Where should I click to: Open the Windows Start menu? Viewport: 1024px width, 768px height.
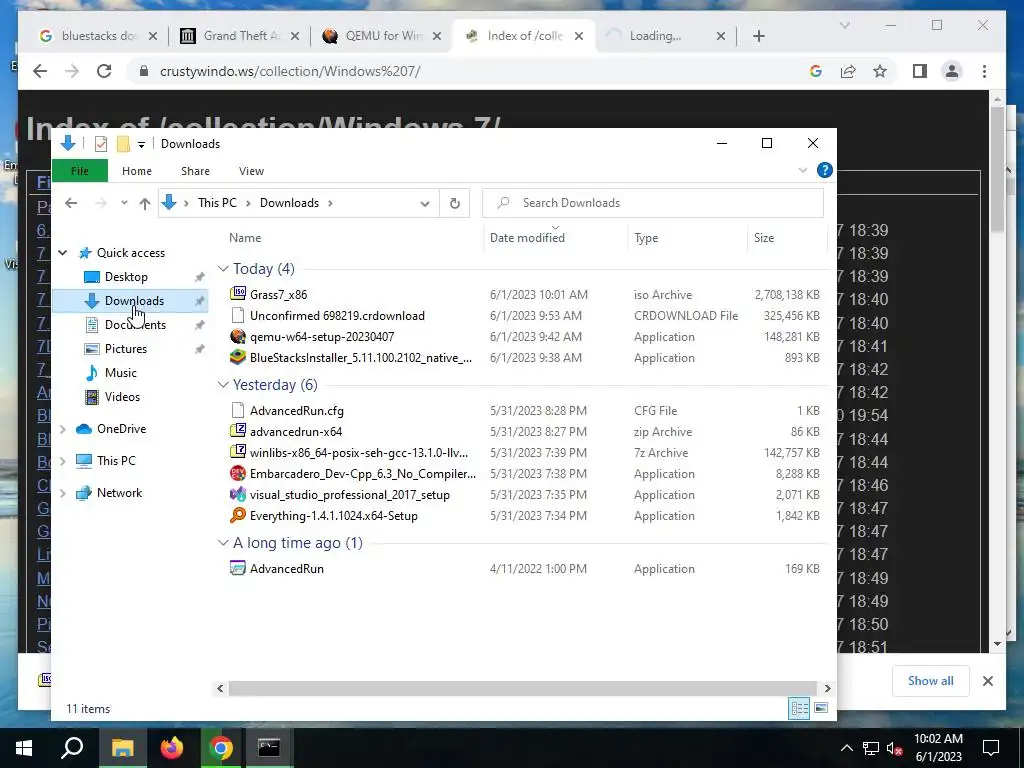coord(24,747)
